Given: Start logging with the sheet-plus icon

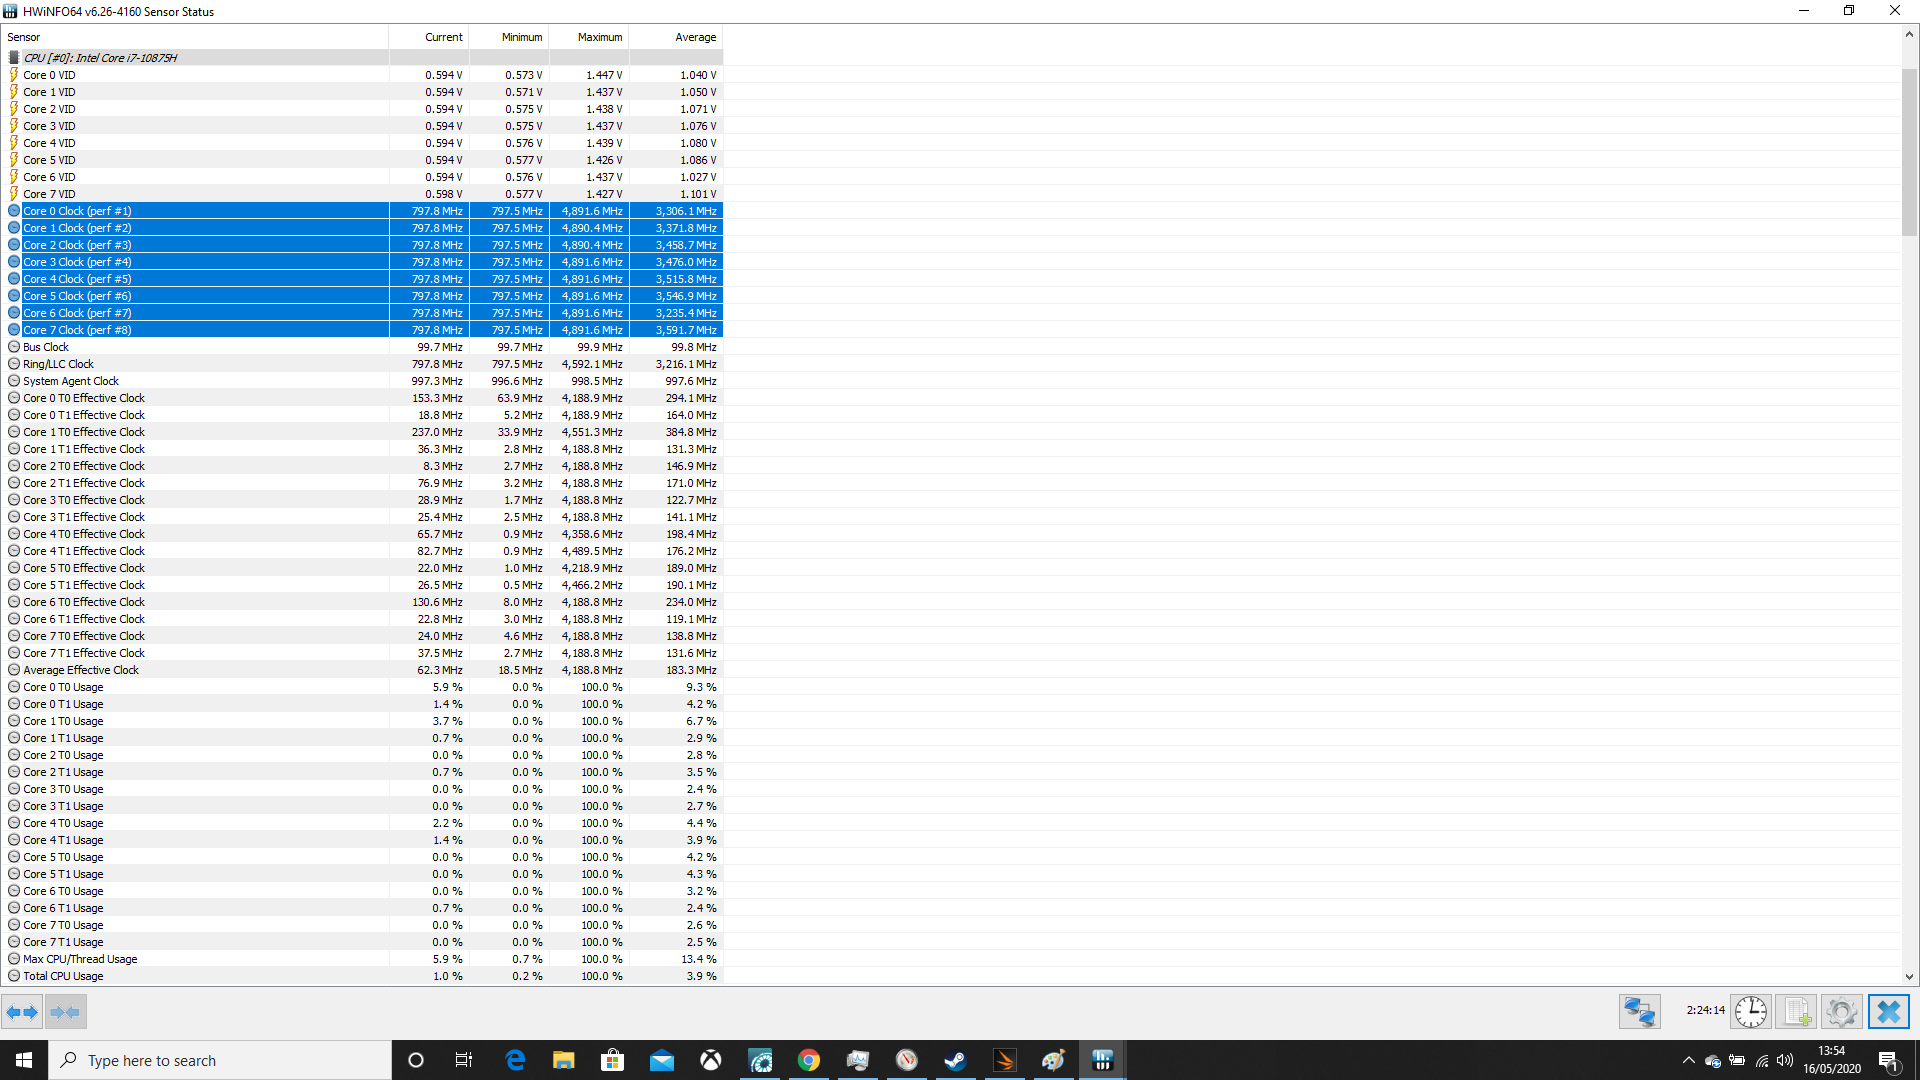Looking at the screenshot, I should [x=1797, y=1012].
